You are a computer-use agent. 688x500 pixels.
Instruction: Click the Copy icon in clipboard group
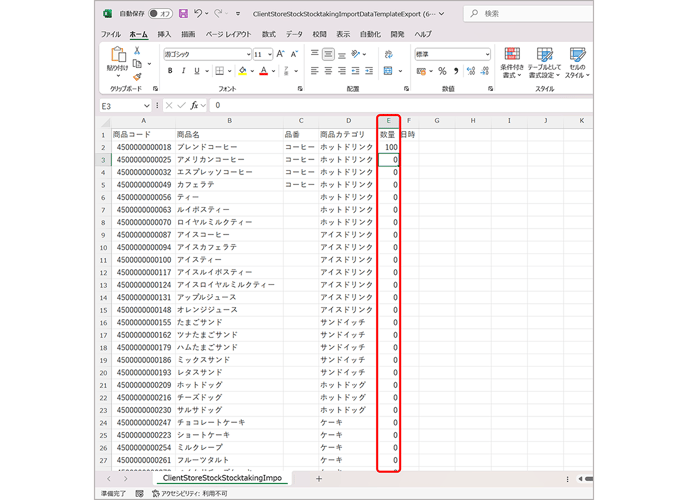pos(137,64)
